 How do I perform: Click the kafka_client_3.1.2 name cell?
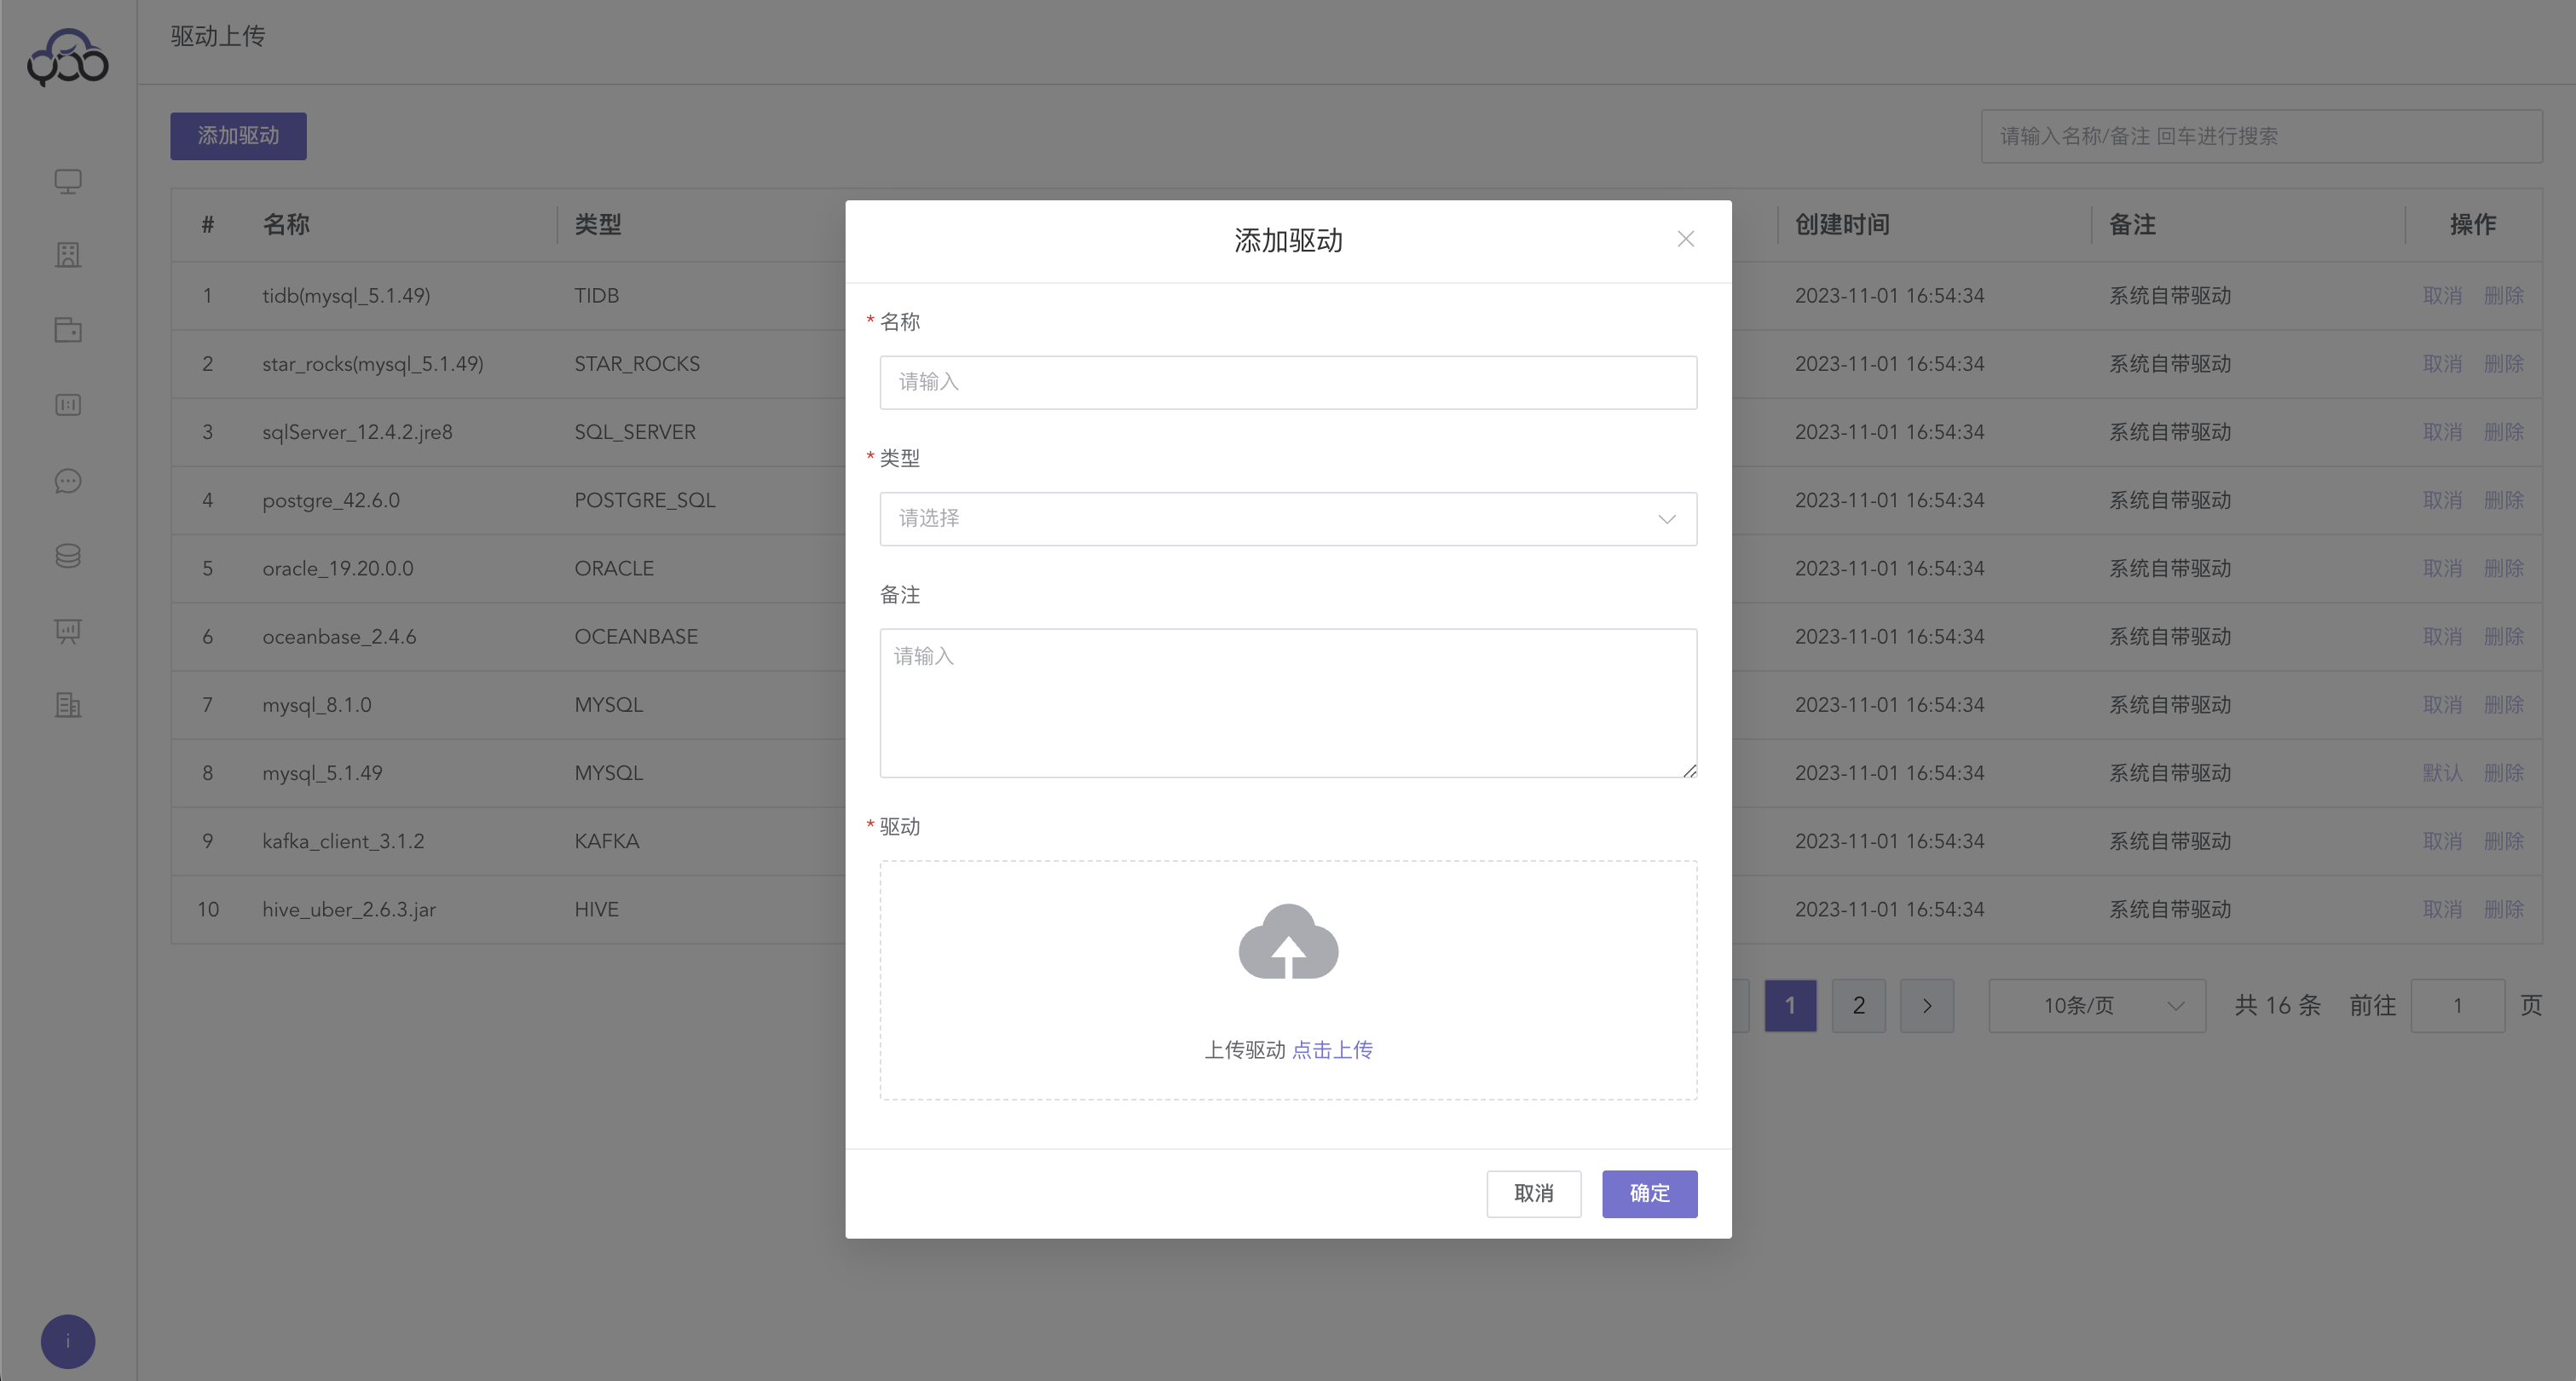click(x=343, y=841)
